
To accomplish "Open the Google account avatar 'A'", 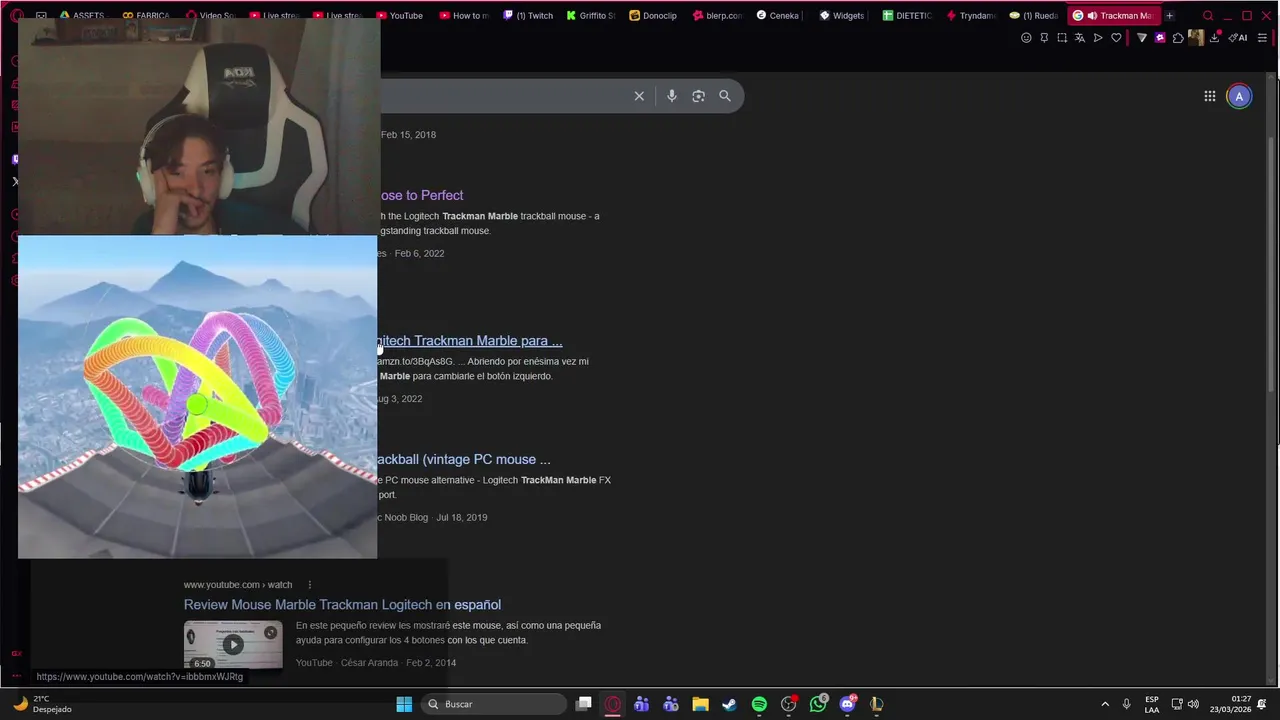I will [x=1239, y=96].
